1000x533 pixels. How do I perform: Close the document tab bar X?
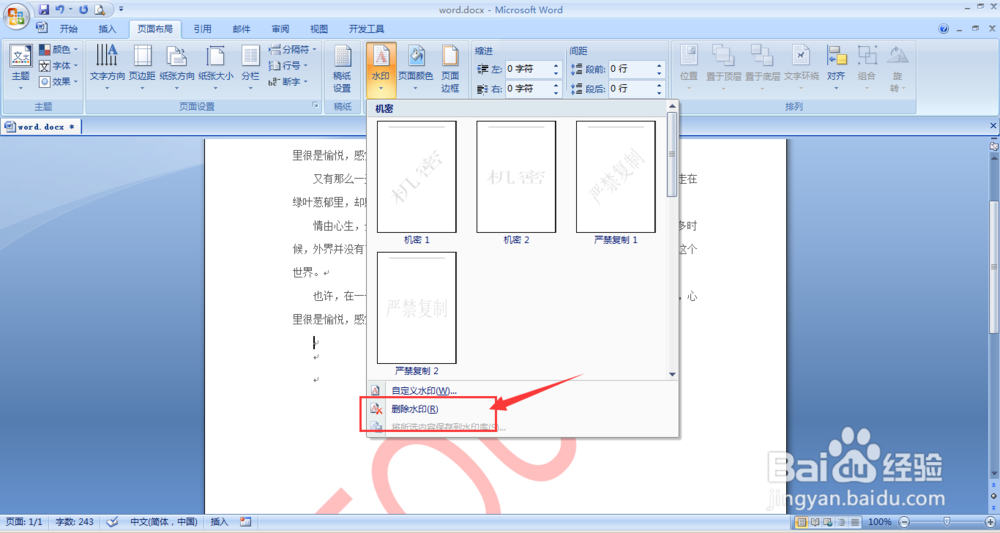click(993, 126)
